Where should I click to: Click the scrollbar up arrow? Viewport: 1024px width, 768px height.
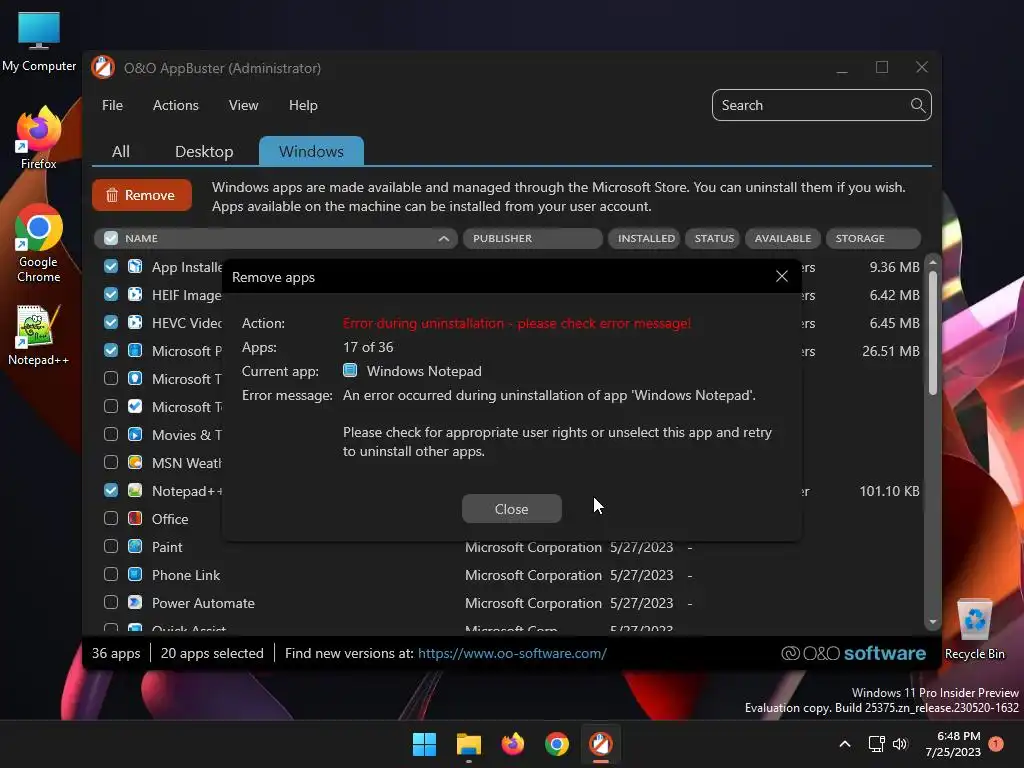tap(933, 261)
